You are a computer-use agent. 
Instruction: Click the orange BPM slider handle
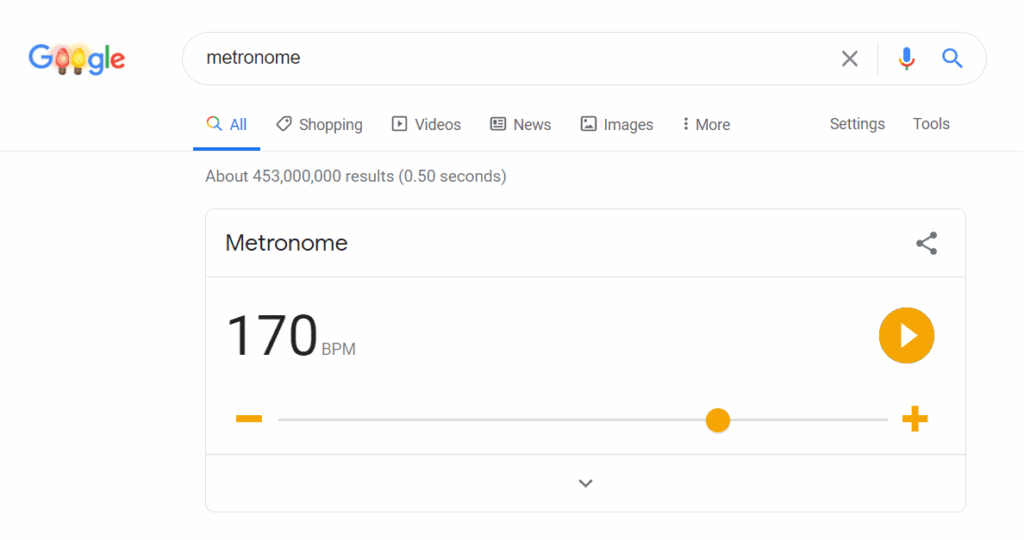[x=717, y=420]
